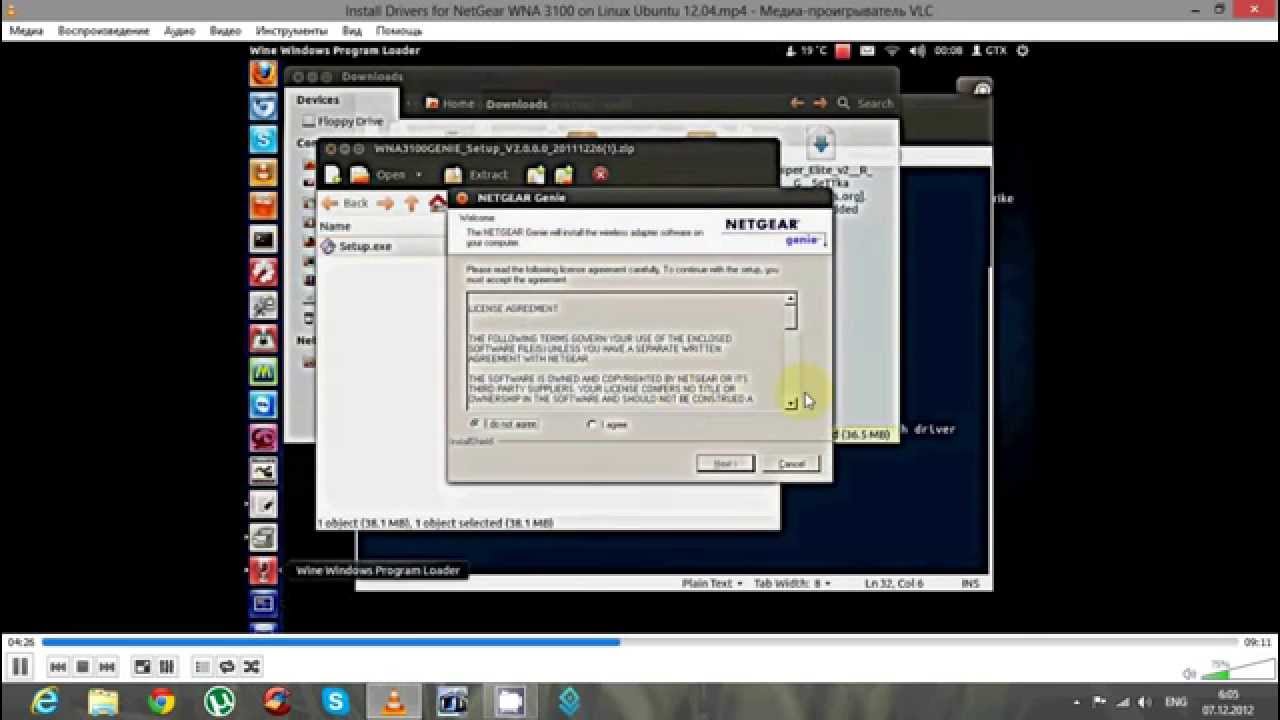The height and width of the screenshot is (720, 1280).
Task: Open Skype from Ubuntu launcher
Action: tap(263, 139)
